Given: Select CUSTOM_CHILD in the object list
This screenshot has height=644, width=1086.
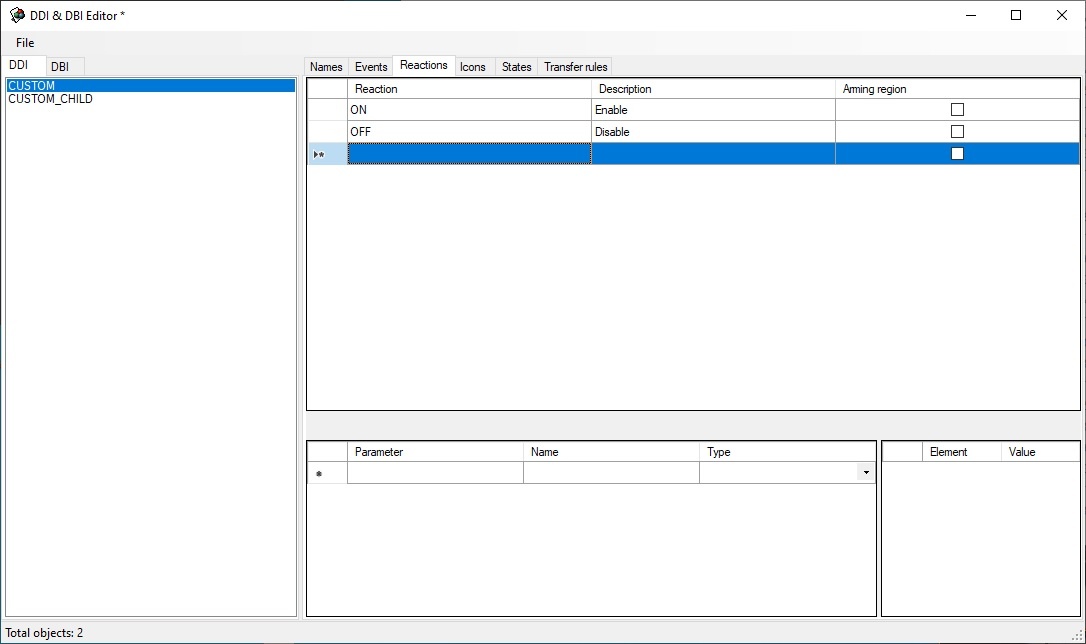Looking at the screenshot, I should click(x=50, y=100).
